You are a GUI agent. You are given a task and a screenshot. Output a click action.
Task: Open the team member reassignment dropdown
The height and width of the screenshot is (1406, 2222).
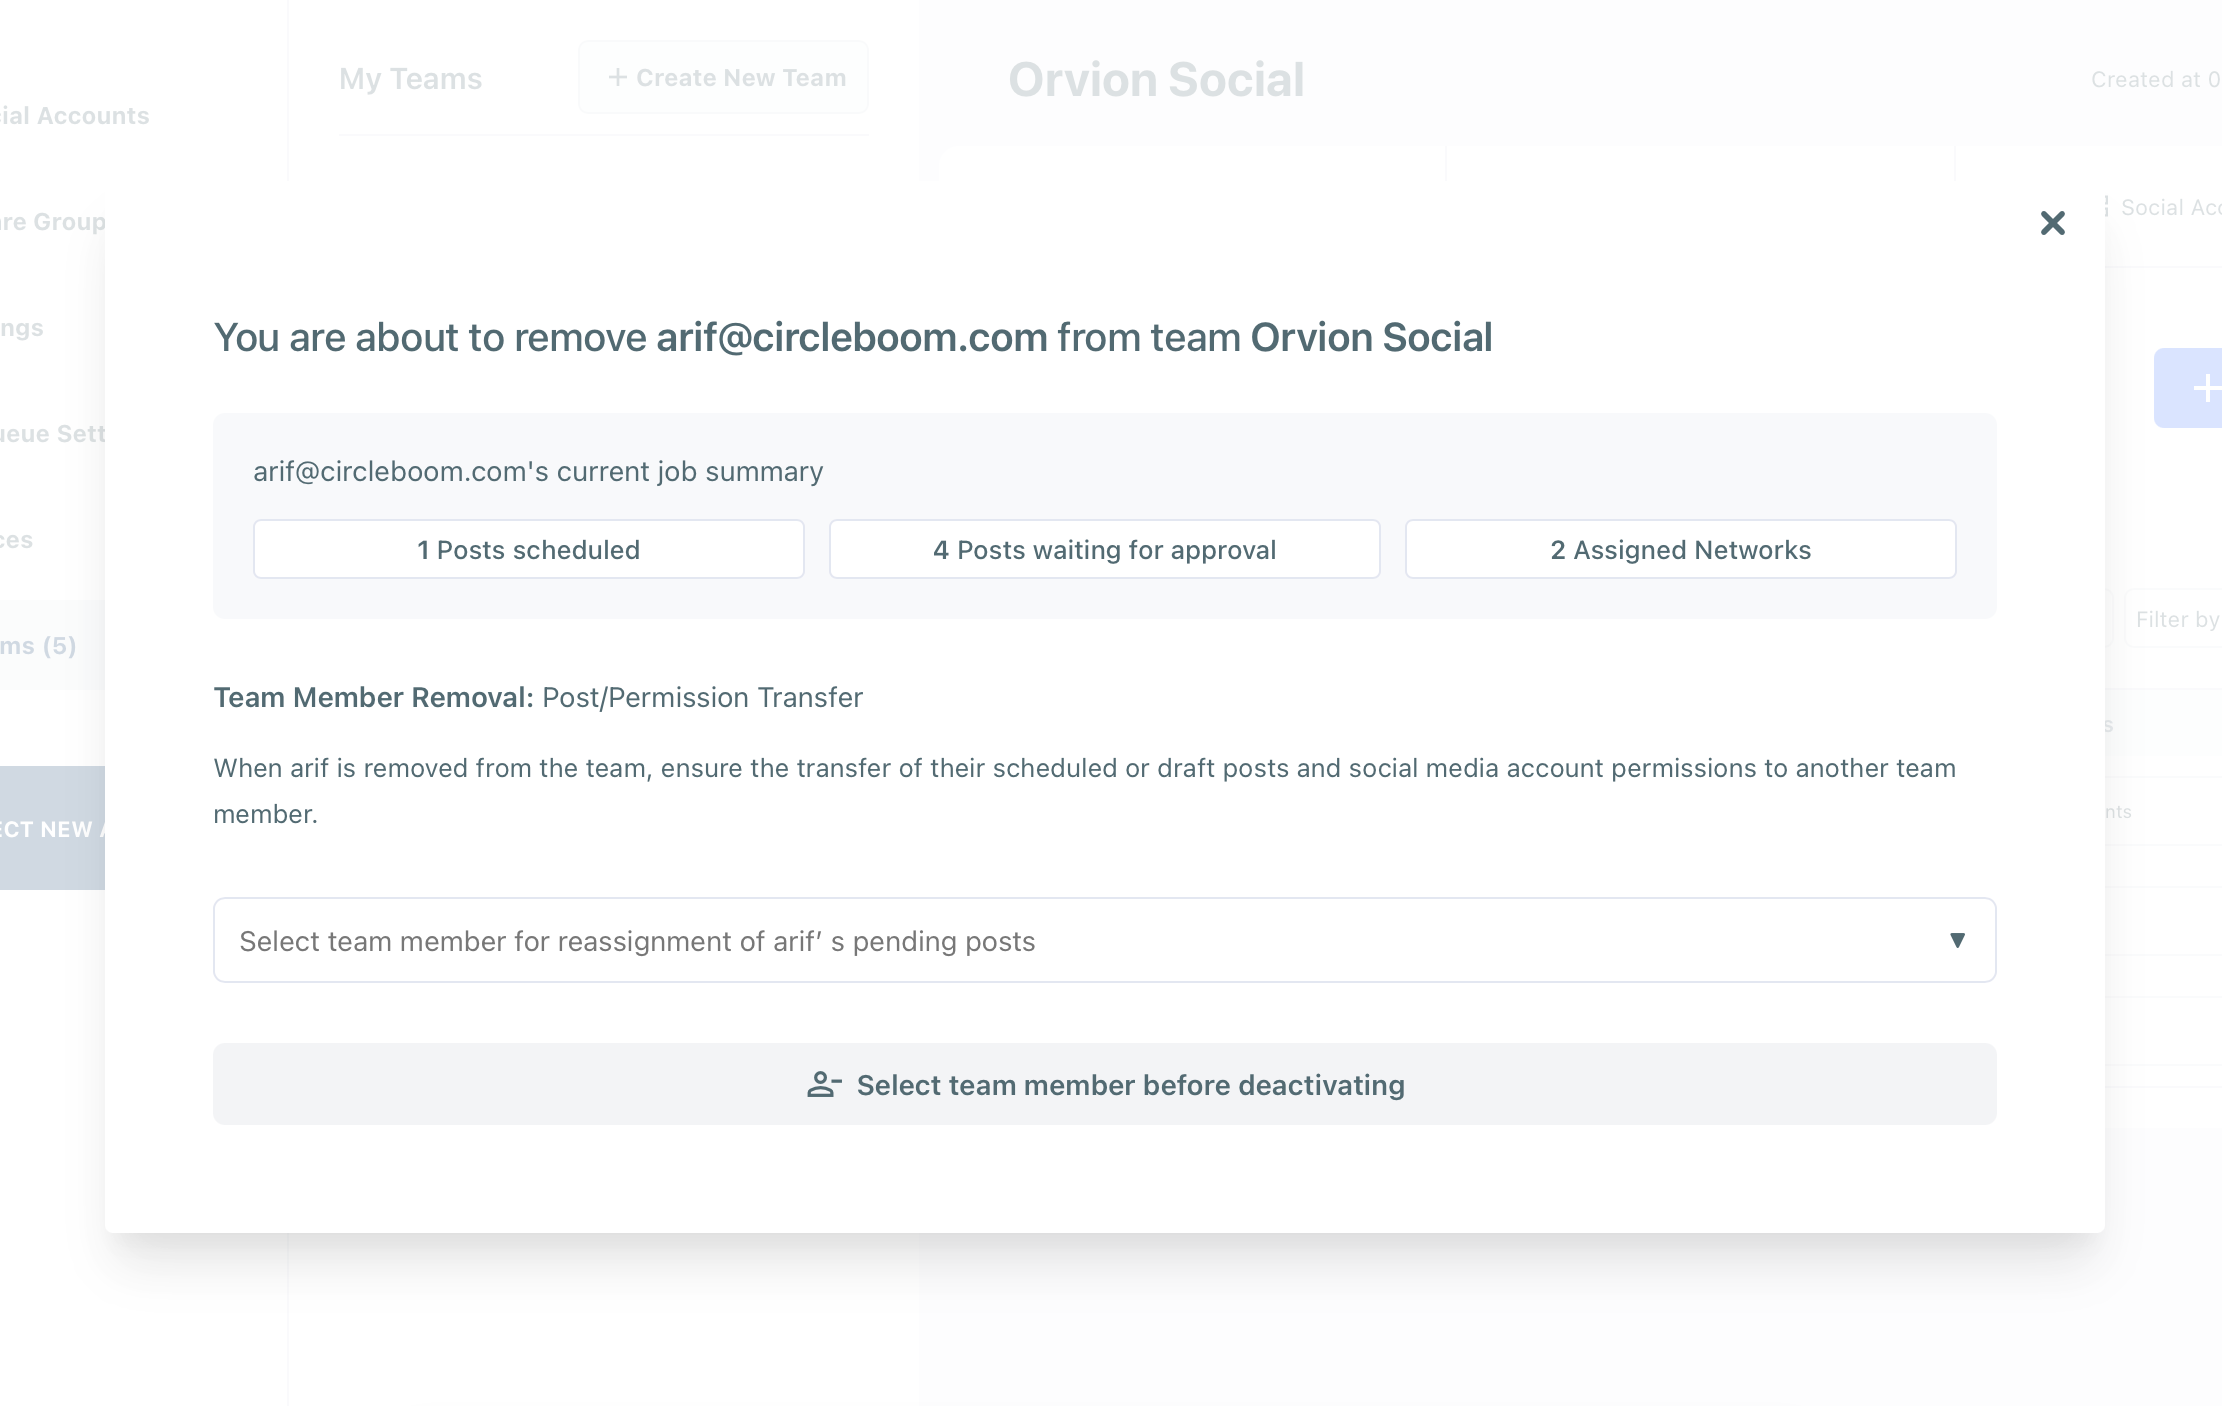[1104, 940]
